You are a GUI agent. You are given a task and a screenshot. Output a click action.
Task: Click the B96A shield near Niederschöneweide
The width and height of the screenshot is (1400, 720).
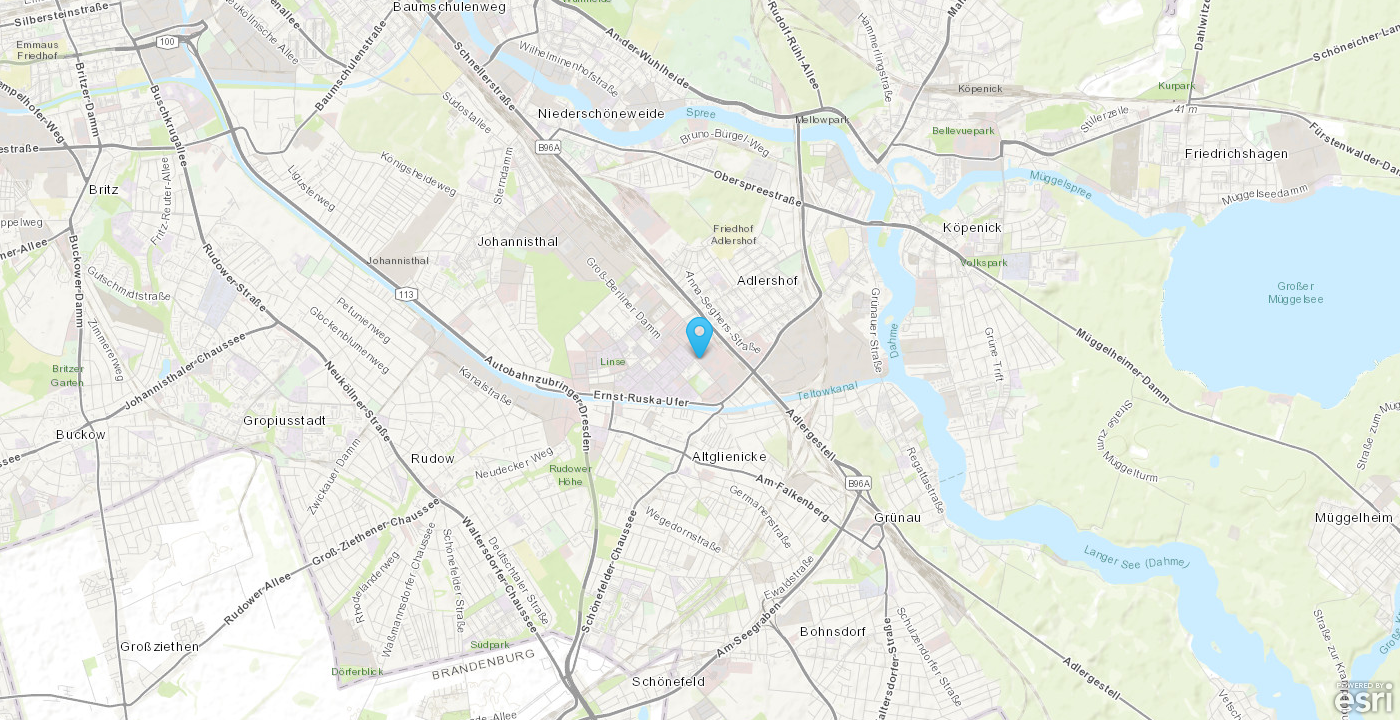[x=548, y=147]
